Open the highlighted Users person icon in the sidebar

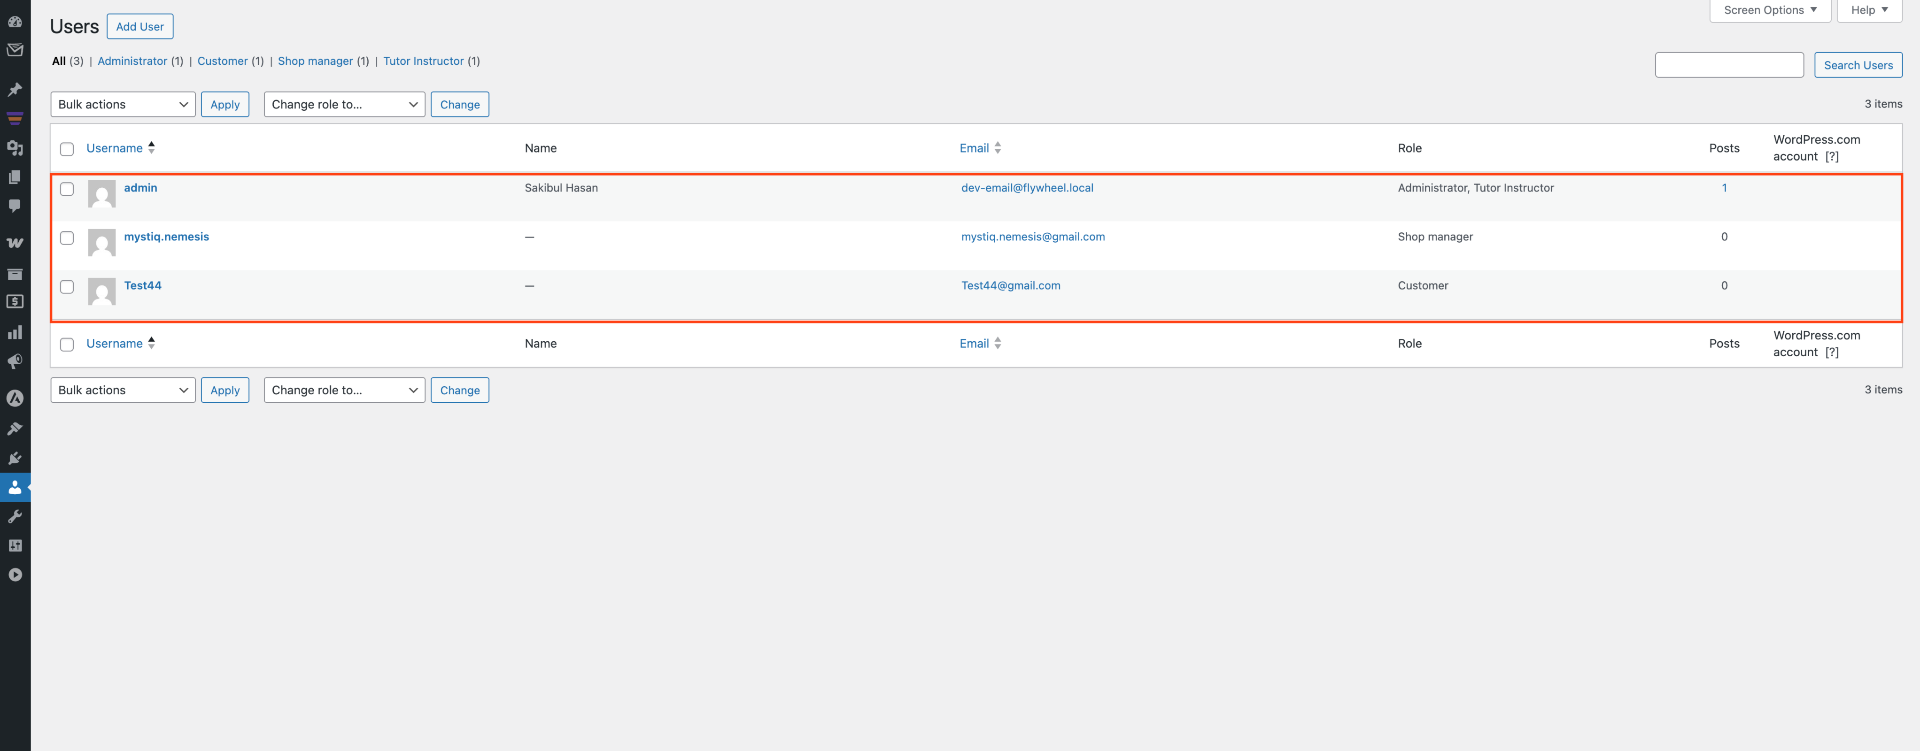[15, 488]
